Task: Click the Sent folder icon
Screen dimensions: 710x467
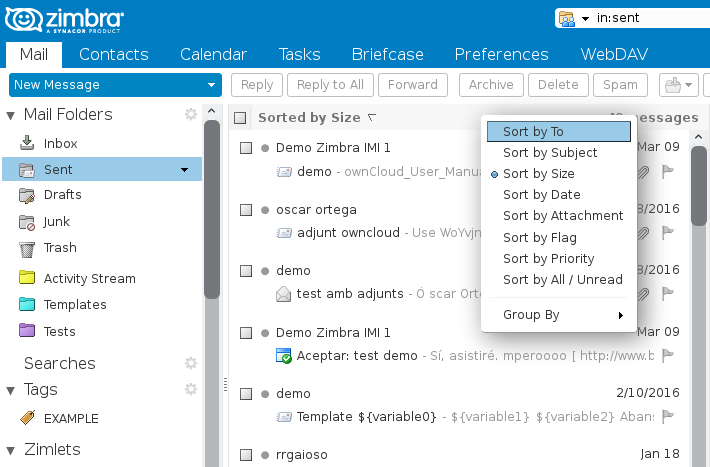Action: pyautogui.click(x=27, y=170)
